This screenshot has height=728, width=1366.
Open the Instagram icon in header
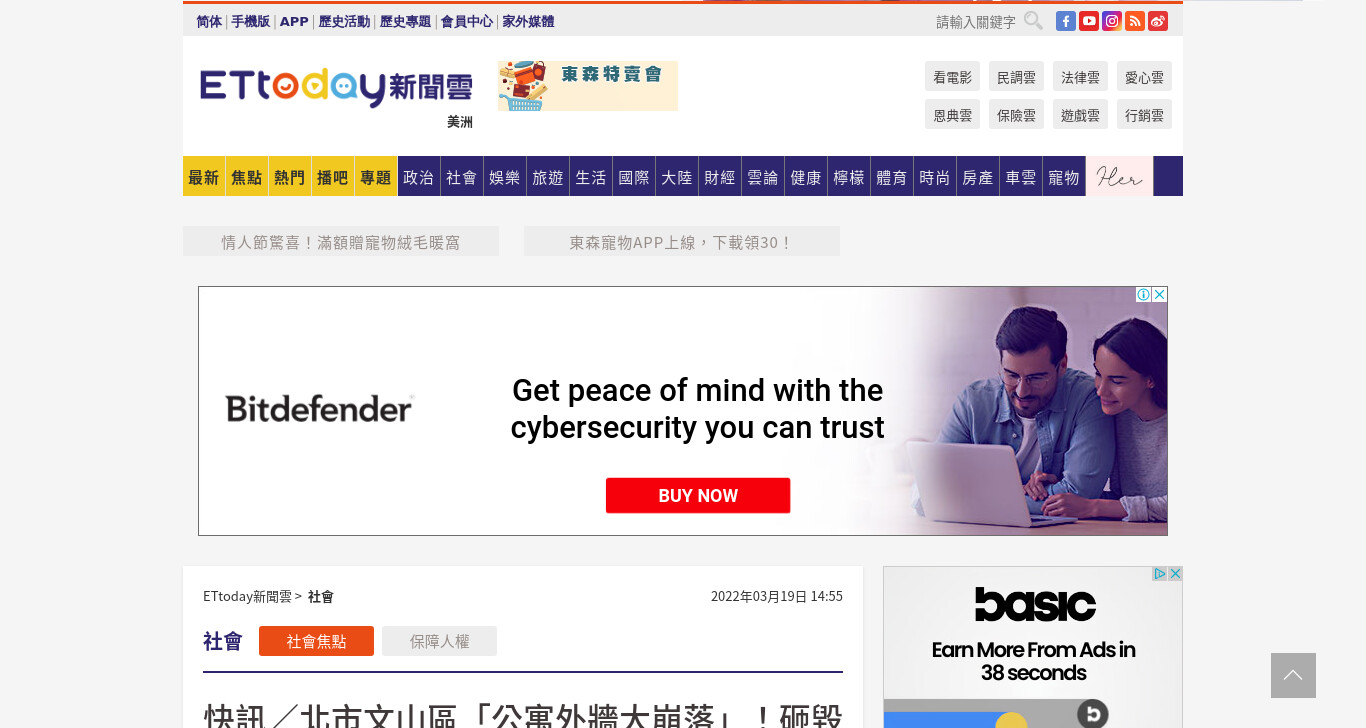pyautogui.click(x=1112, y=21)
